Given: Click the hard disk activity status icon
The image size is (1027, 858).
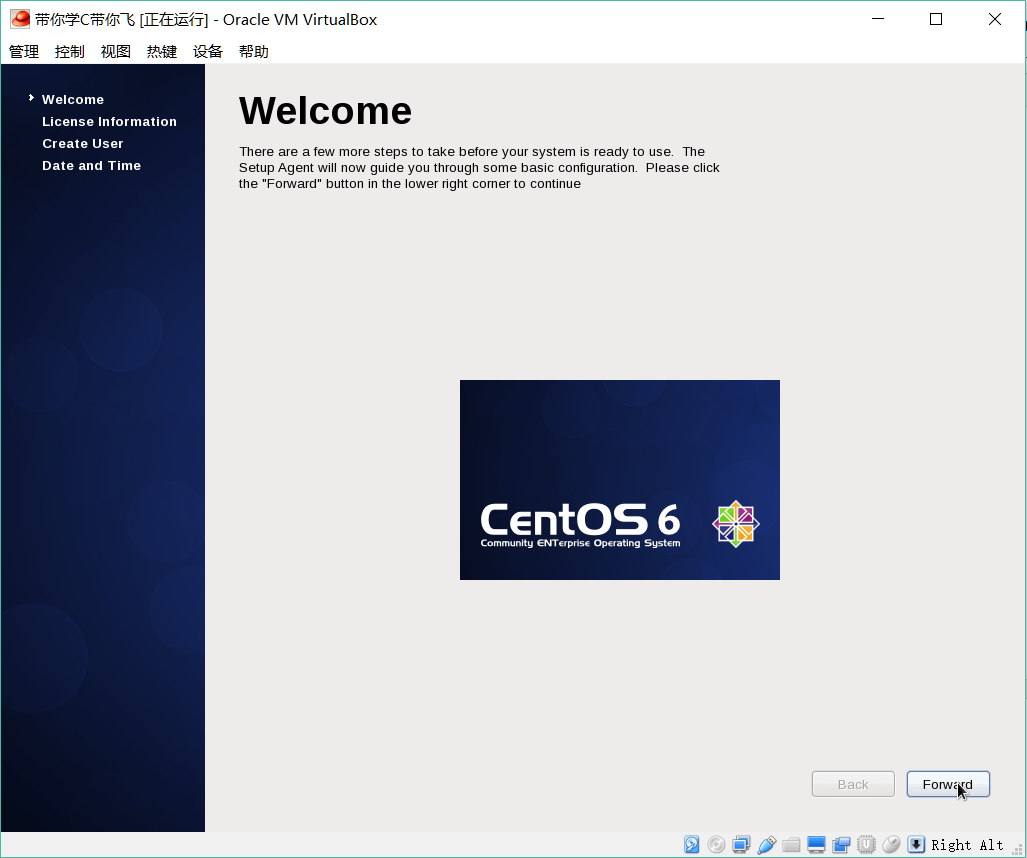Looking at the screenshot, I should point(692,845).
